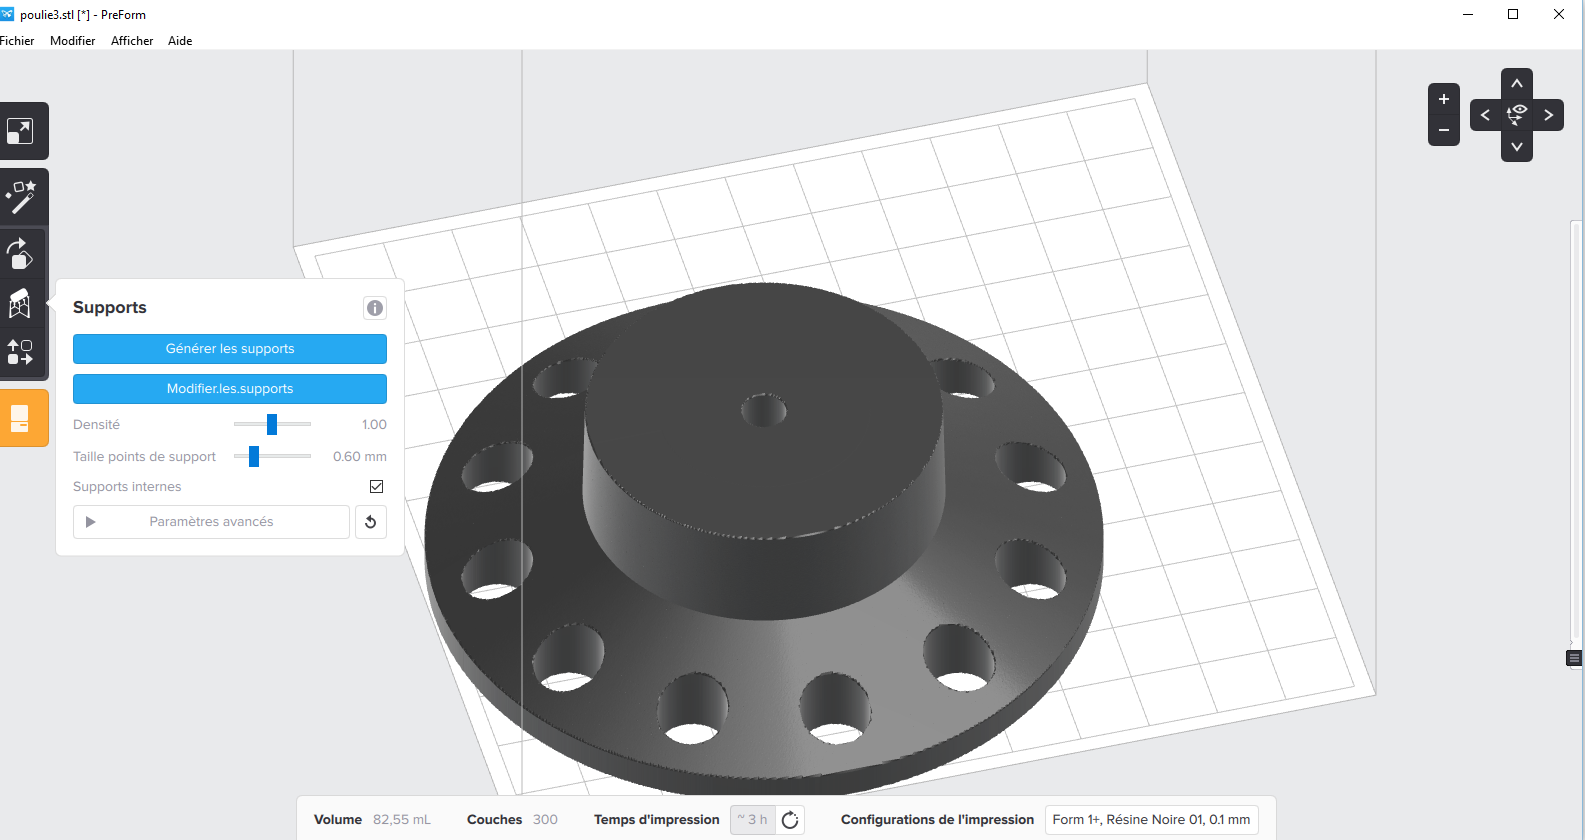The height and width of the screenshot is (840, 1585).
Task: Rotate the view upward
Action: coord(1517,84)
